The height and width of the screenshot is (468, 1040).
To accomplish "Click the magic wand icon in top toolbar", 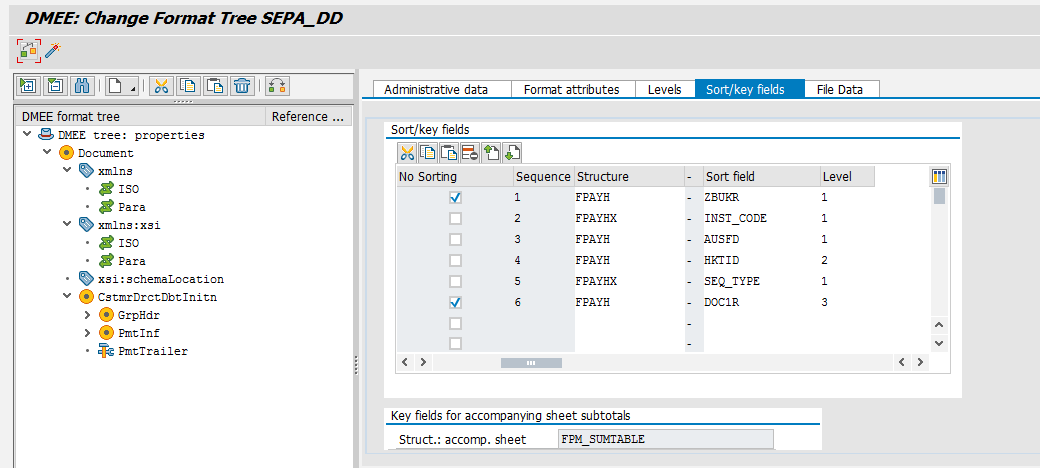I will tap(54, 49).
